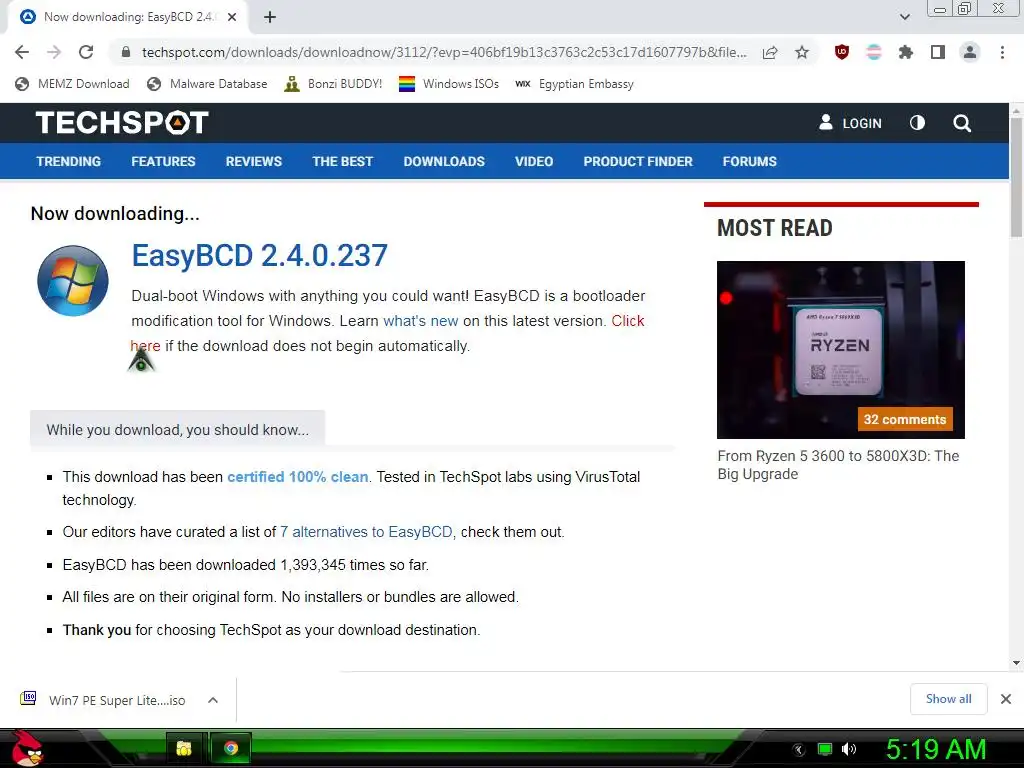Open the Malware Database bookmark
This screenshot has width=1024, height=768.
207,84
